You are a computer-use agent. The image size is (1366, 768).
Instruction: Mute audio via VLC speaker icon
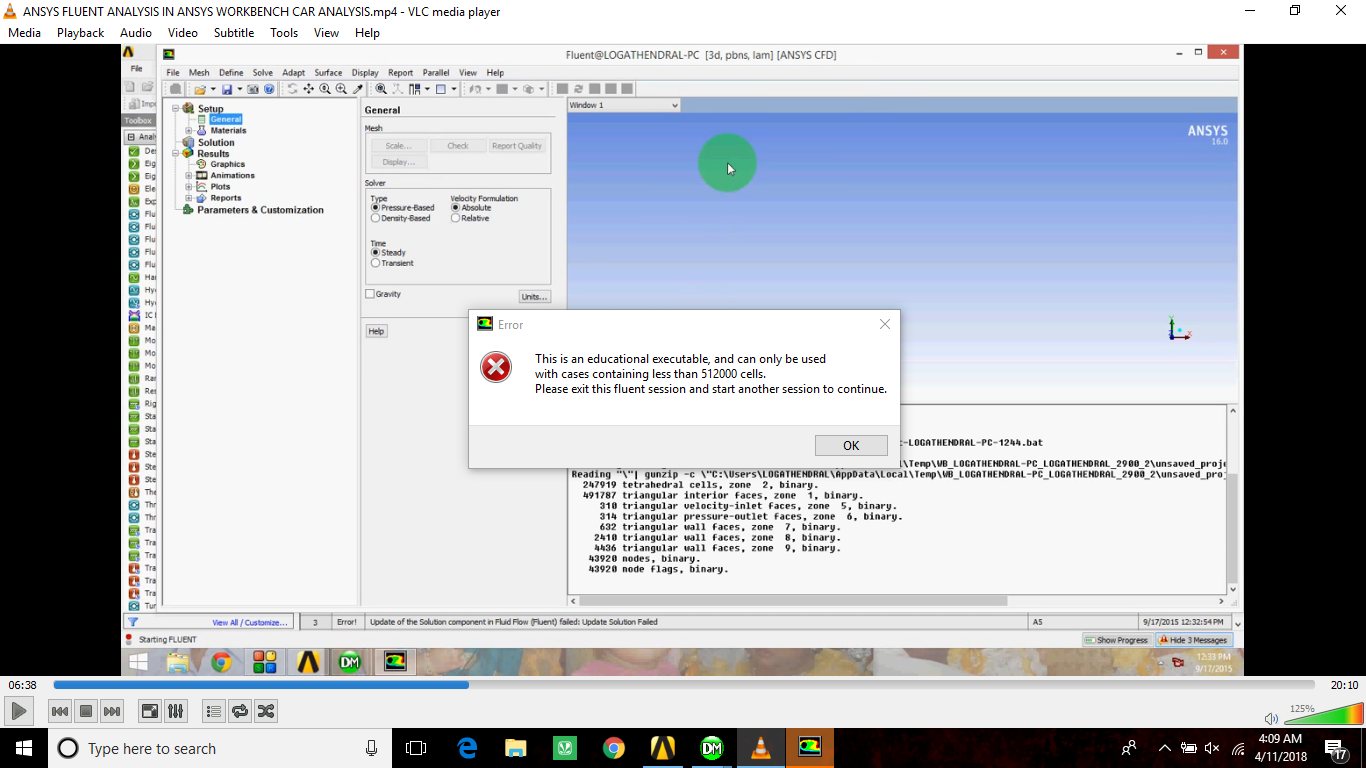coord(1271,718)
